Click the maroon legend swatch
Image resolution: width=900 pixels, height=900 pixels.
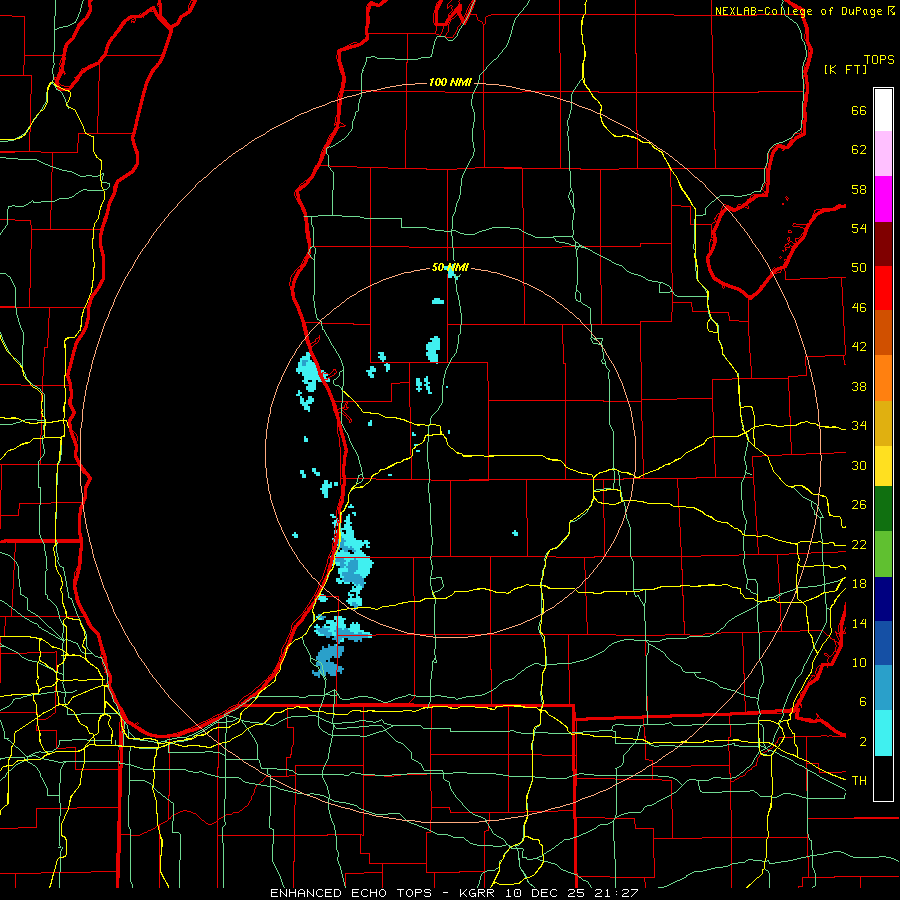click(x=883, y=243)
